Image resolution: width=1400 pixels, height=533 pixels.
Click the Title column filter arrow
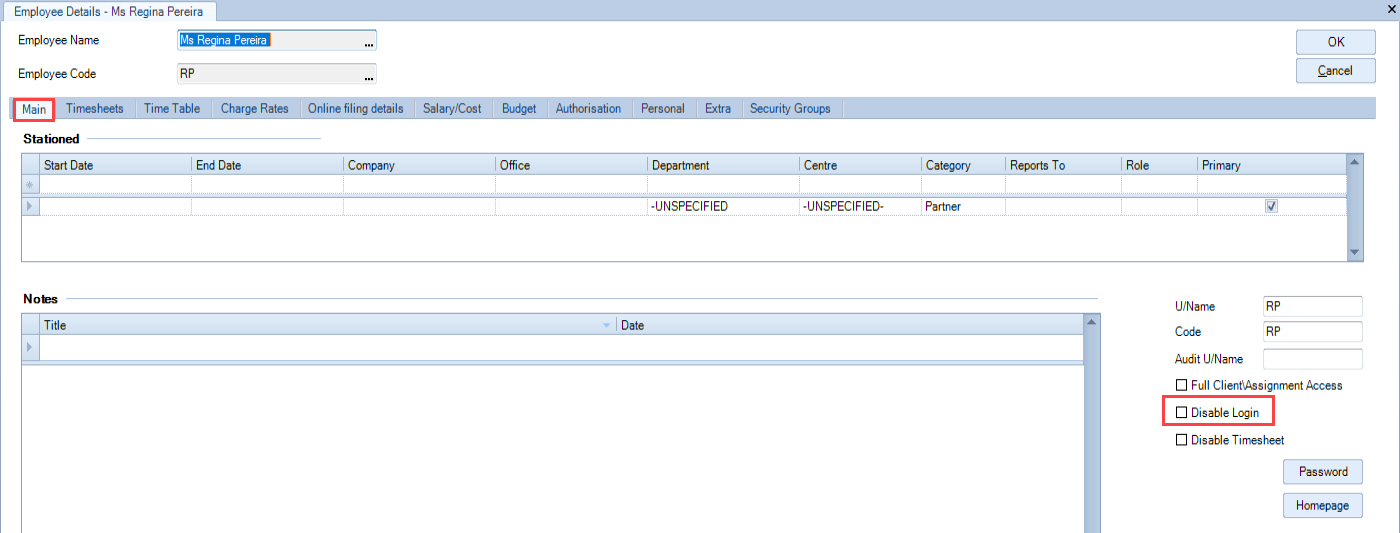pyautogui.click(x=606, y=326)
